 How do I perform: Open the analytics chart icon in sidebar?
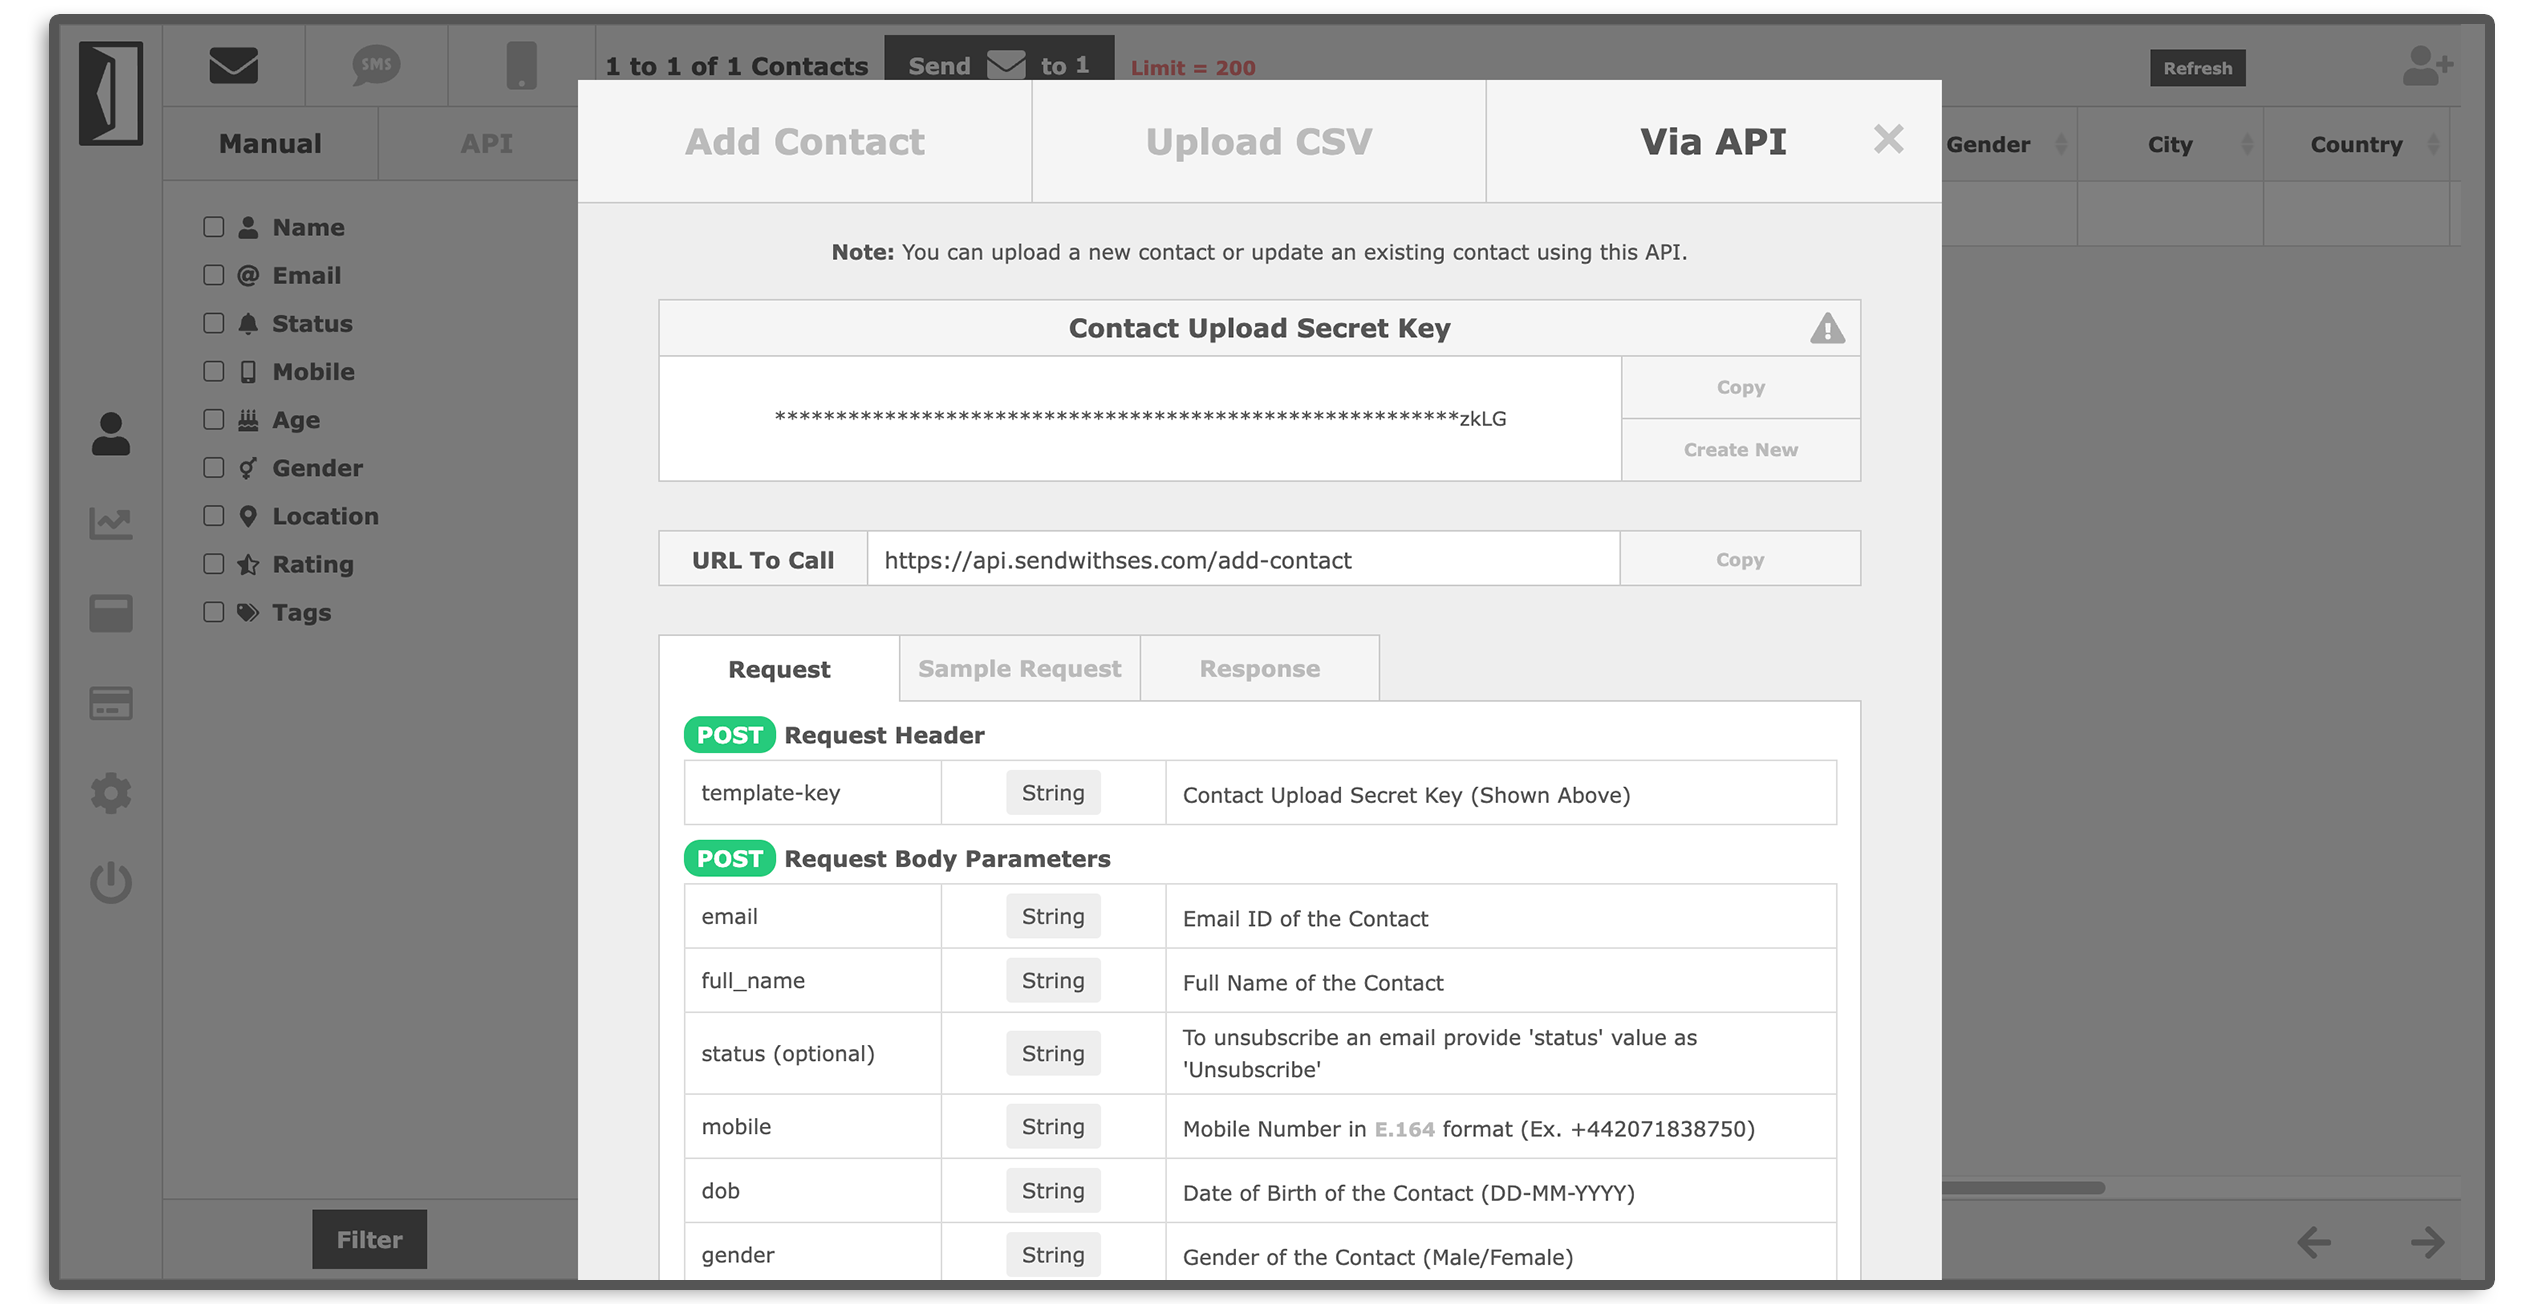click(x=110, y=522)
